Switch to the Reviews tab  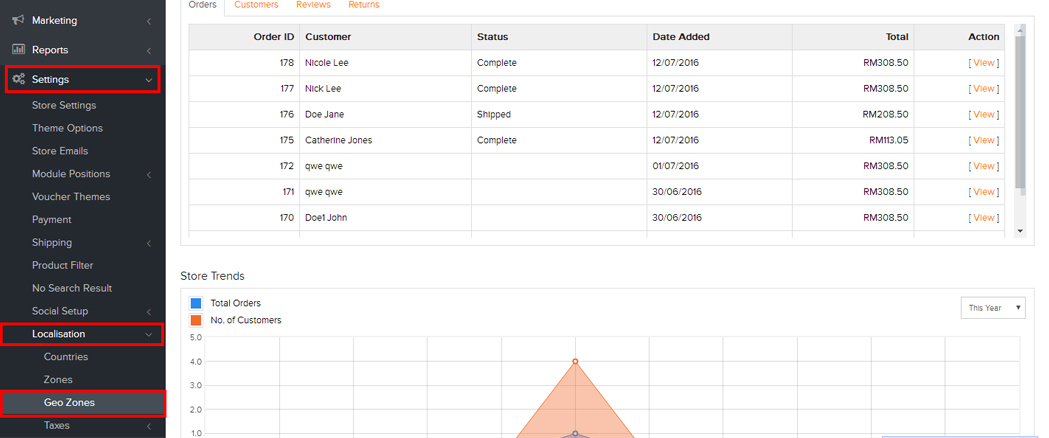(313, 5)
